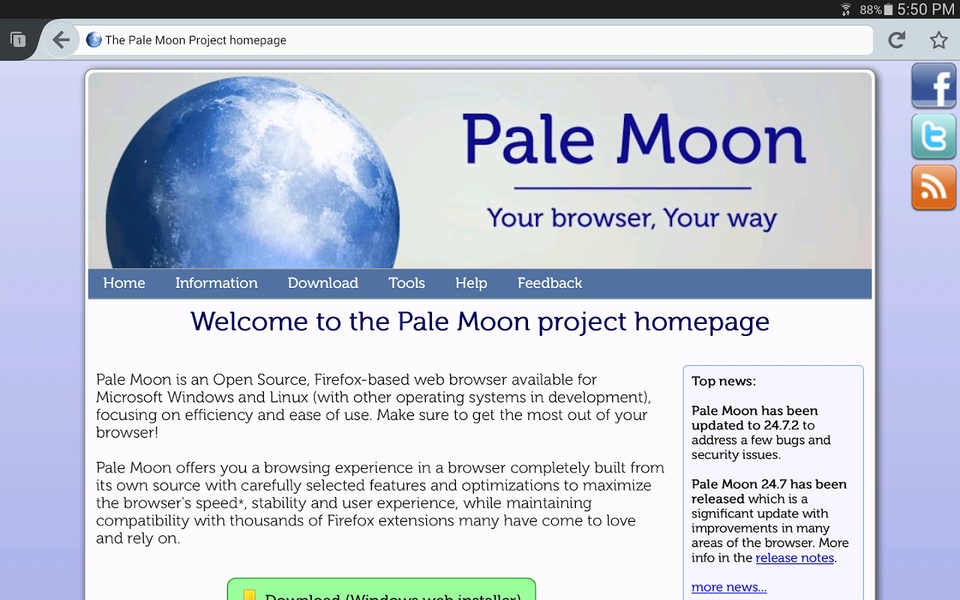Click the 'Top news:' heading
960x600 pixels.
[x=724, y=381]
